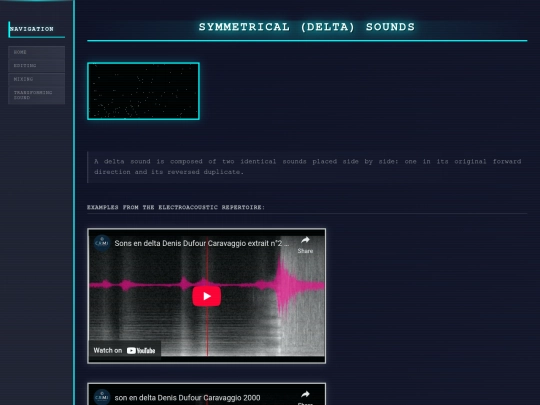Play the Caravaggio extrait n°2 video
The height and width of the screenshot is (405, 540).
coord(207,296)
